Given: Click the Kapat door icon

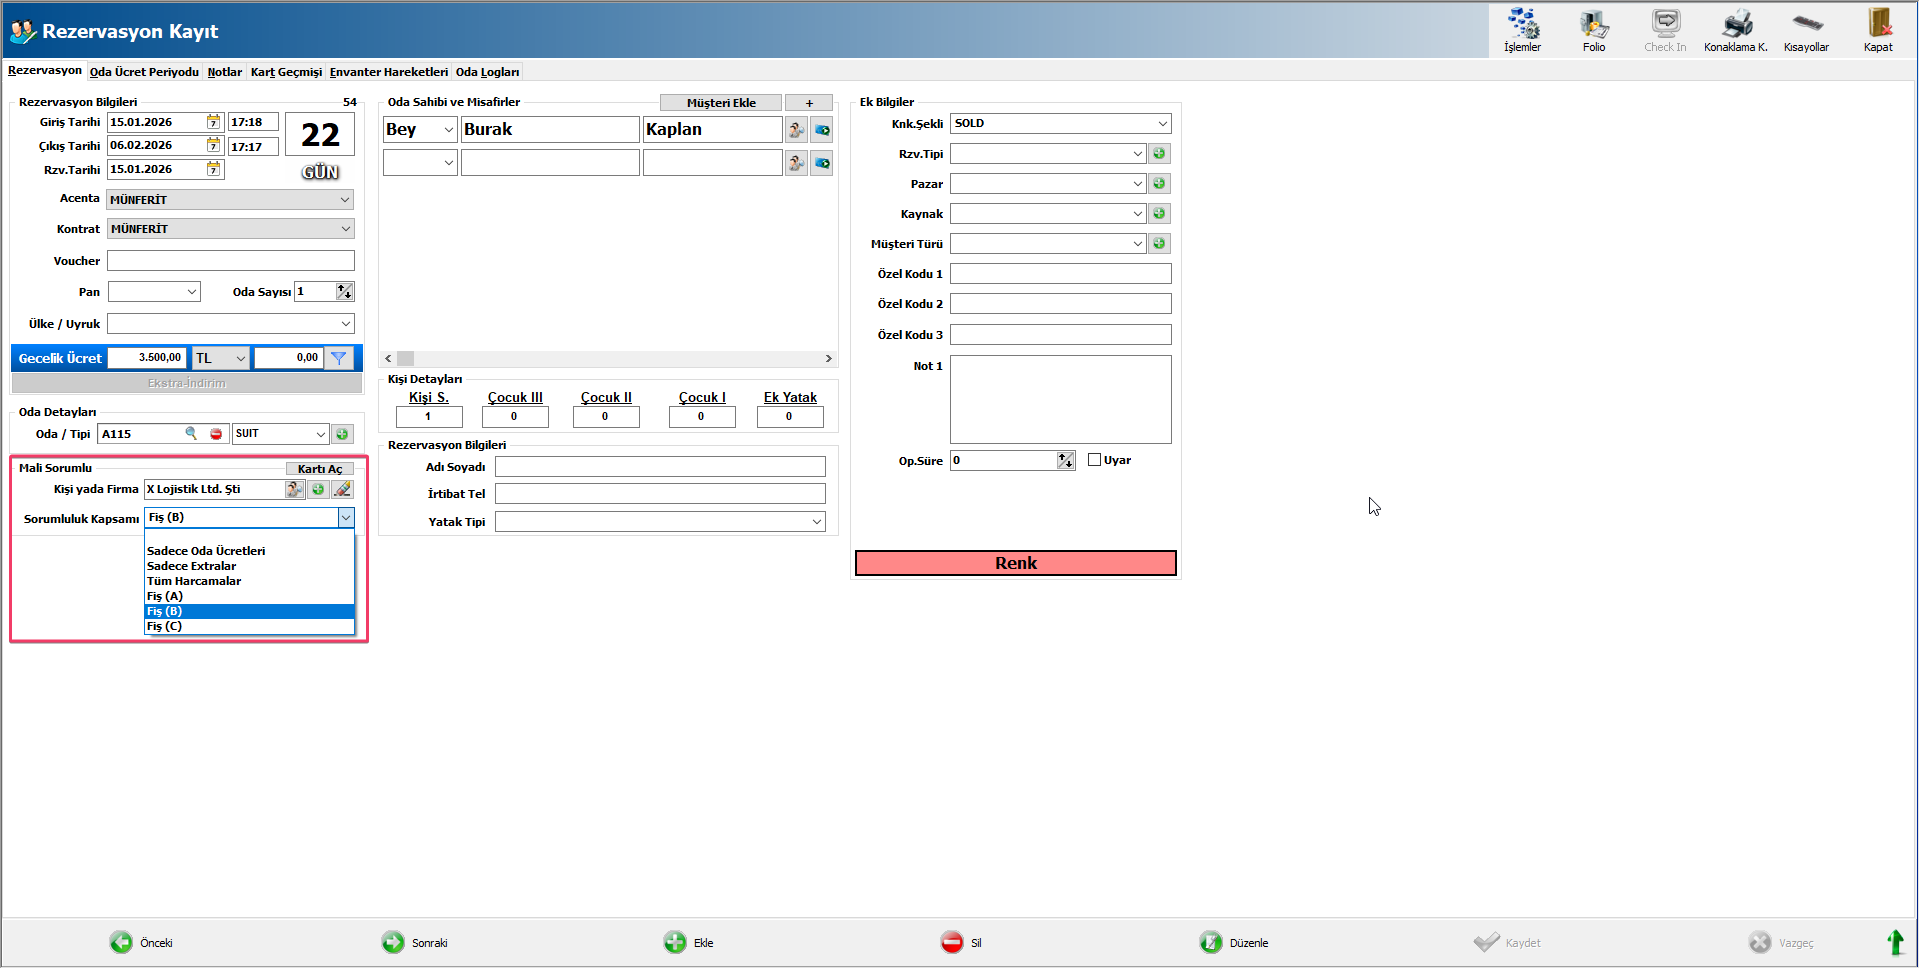Looking at the screenshot, I should pyautogui.click(x=1878, y=24).
